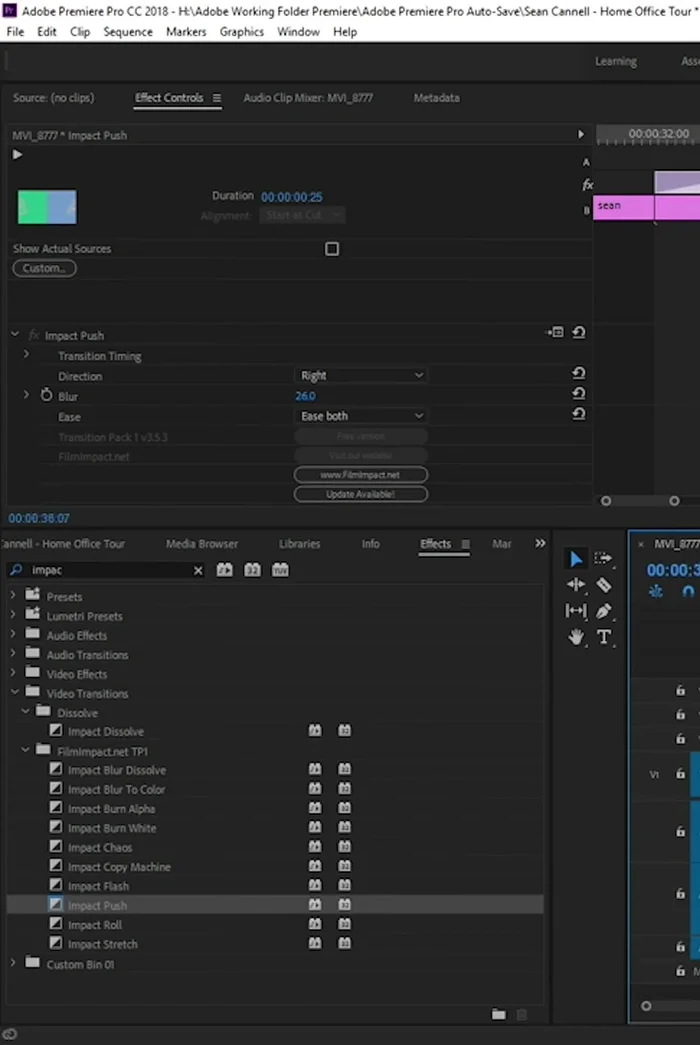This screenshot has height=1045, width=700.
Task: Enable the Show Actual Sources checkbox
Action: (332, 249)
